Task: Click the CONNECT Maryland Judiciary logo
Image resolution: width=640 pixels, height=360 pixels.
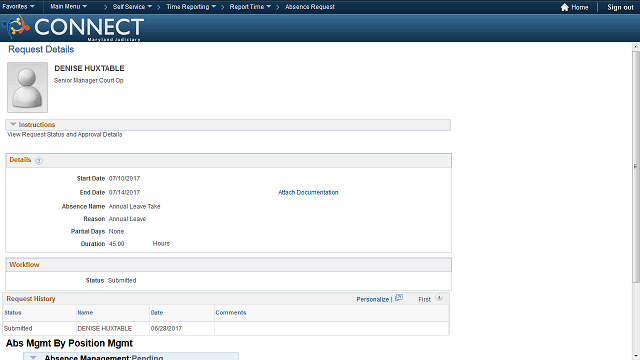Action: tap(73, 28)
